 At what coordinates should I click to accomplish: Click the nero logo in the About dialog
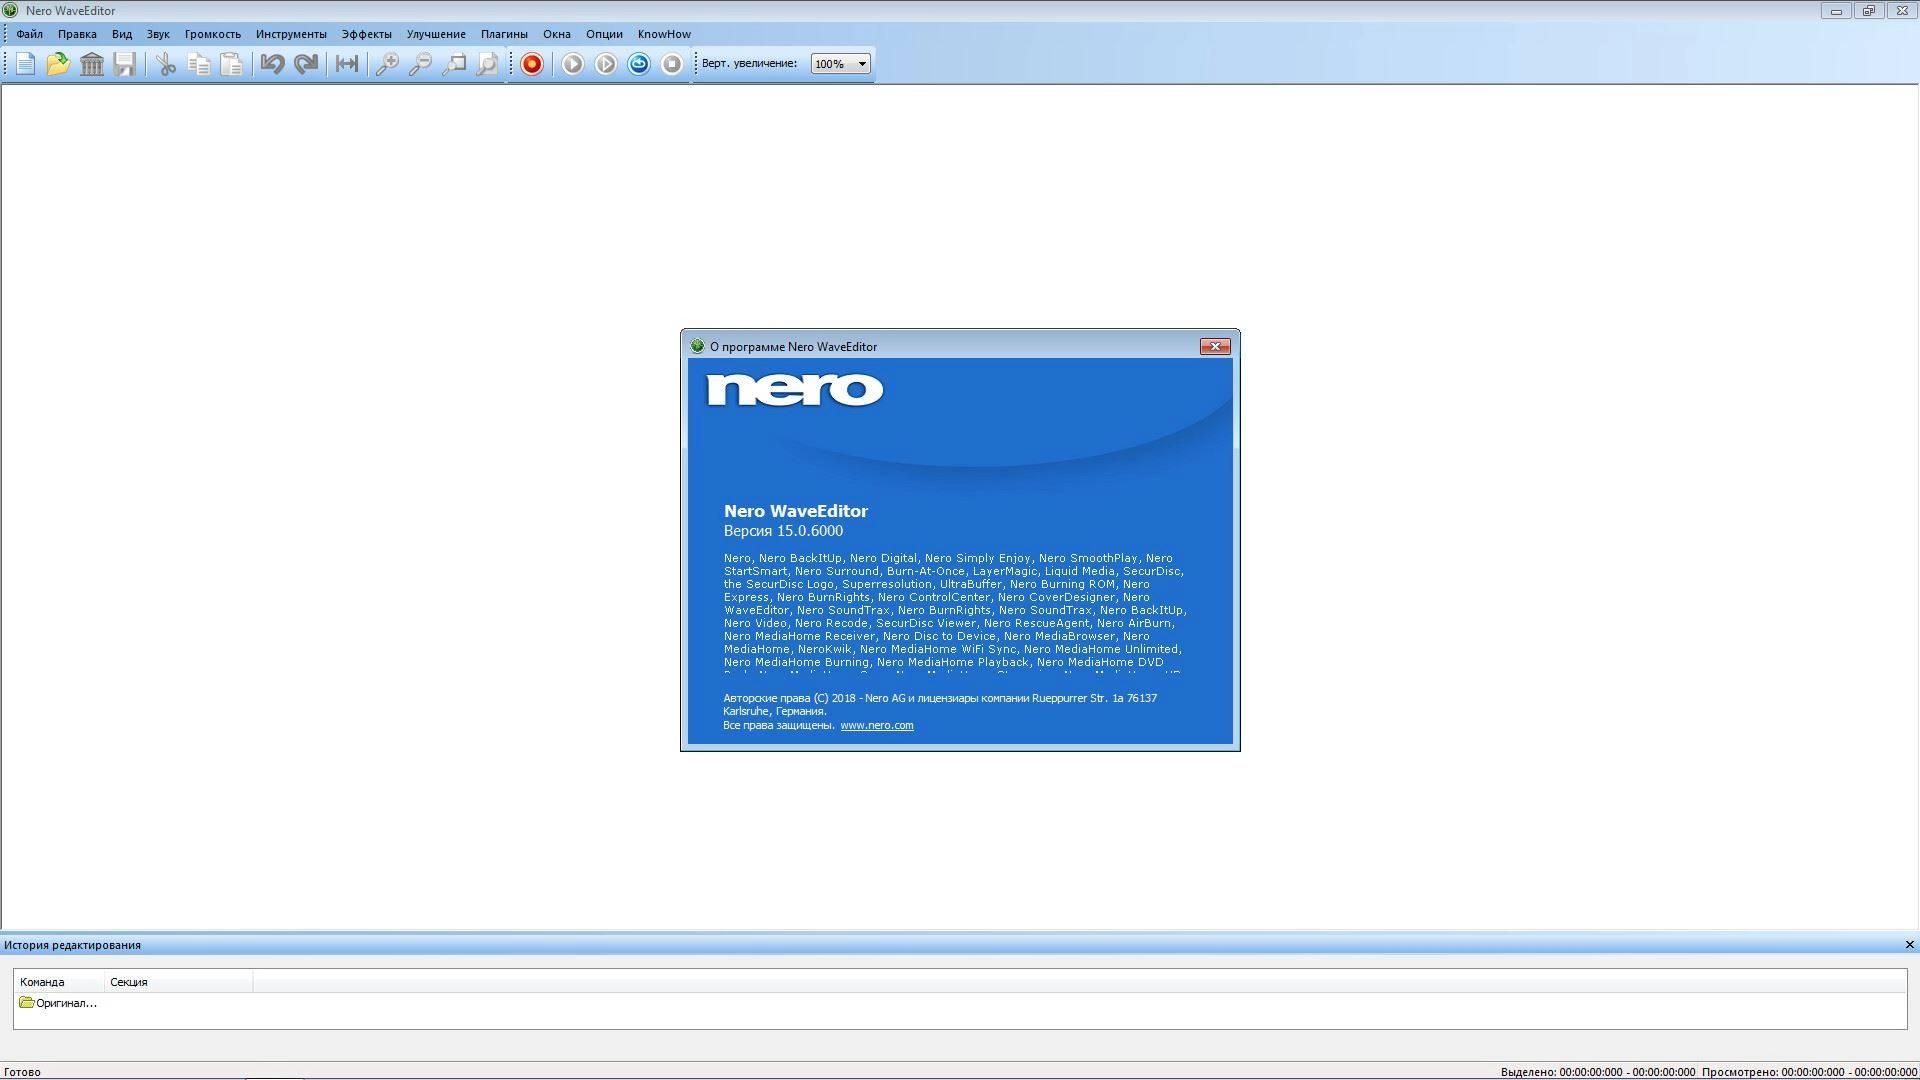pyautogui.click(x=795, y=390)
